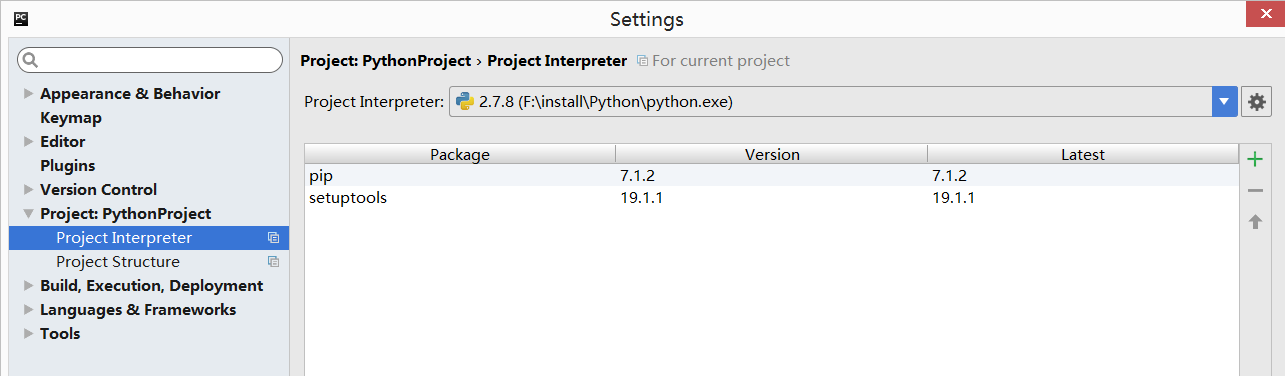Click the minus uninstall package icon
The width and height of the screenshot is (1285, 376).
pyautogui.click(x=1255, y=190)
